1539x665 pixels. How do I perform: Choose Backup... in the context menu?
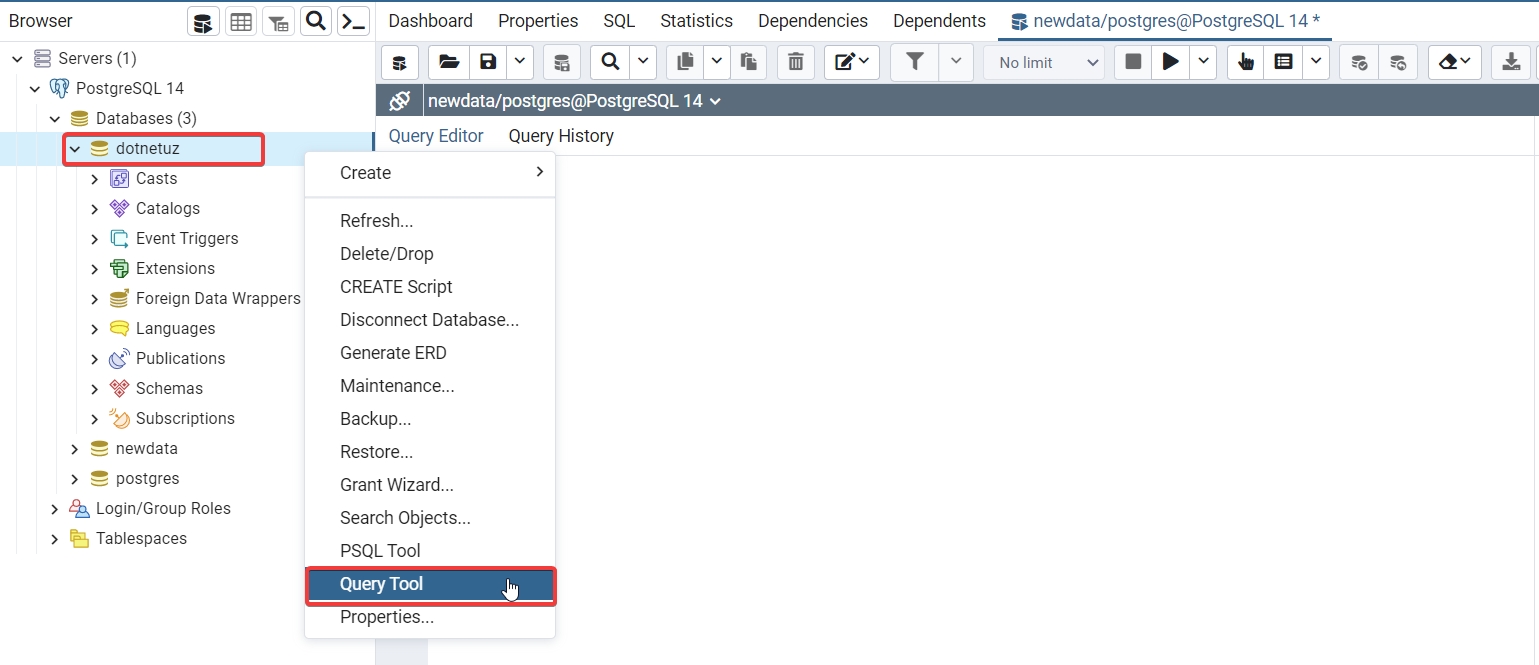(x=375, y=419)
